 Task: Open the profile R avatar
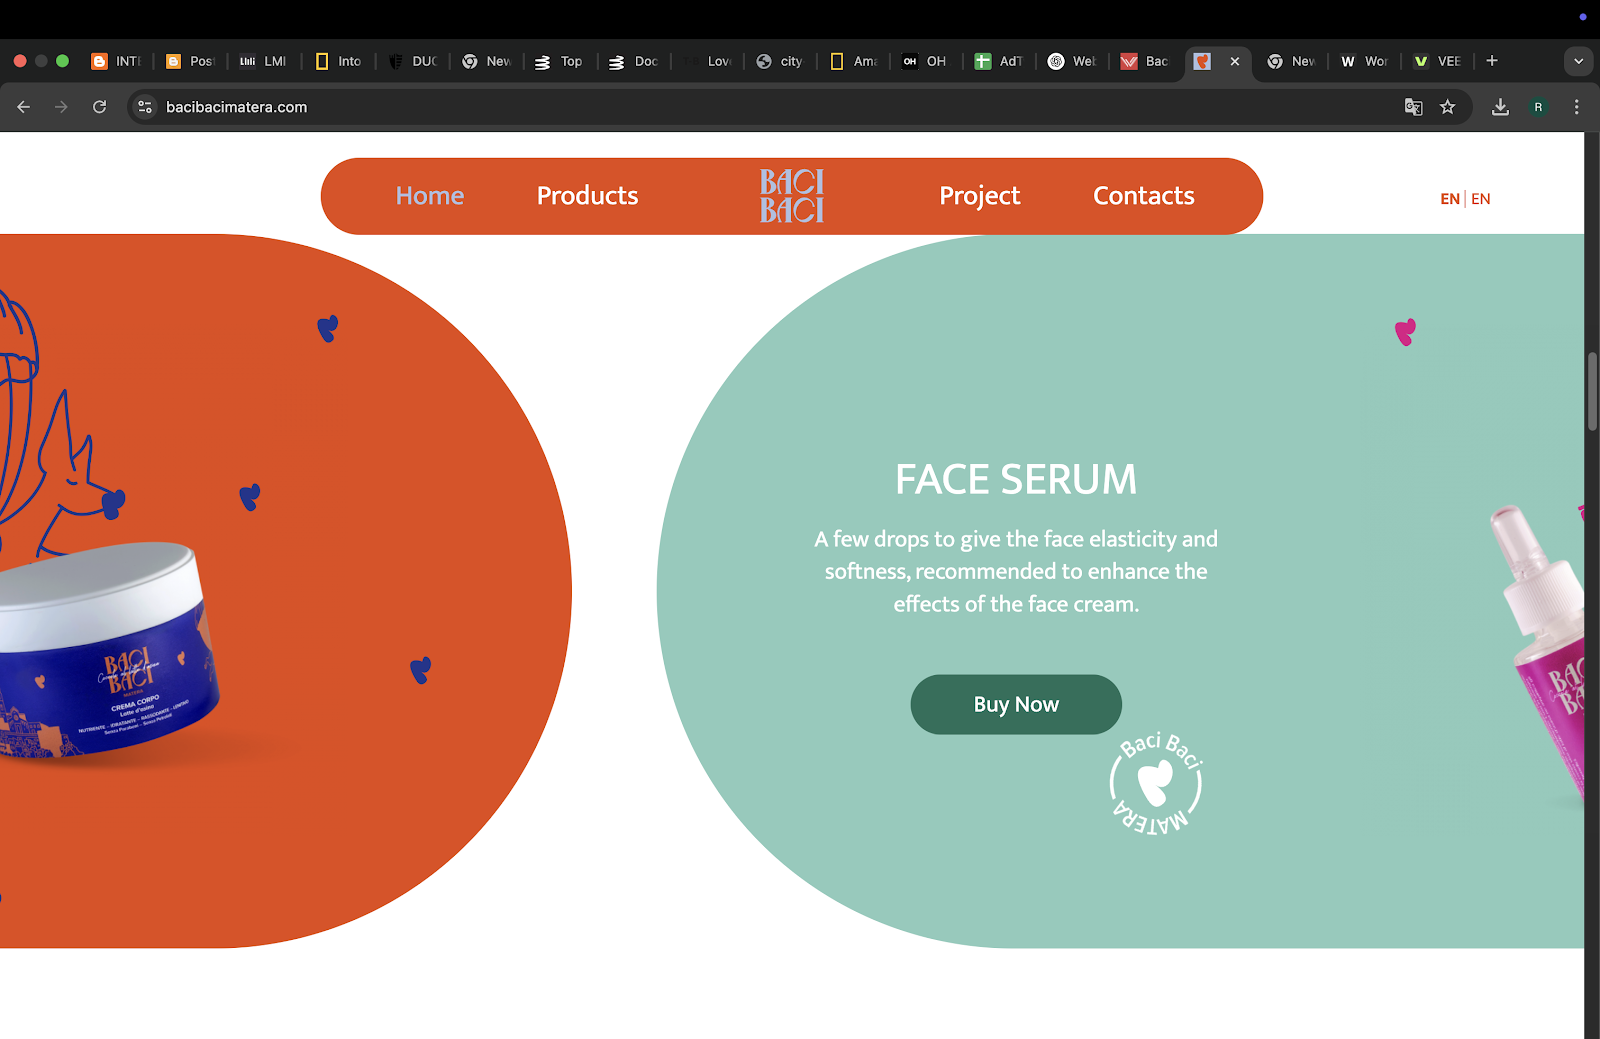point(1538,107)
